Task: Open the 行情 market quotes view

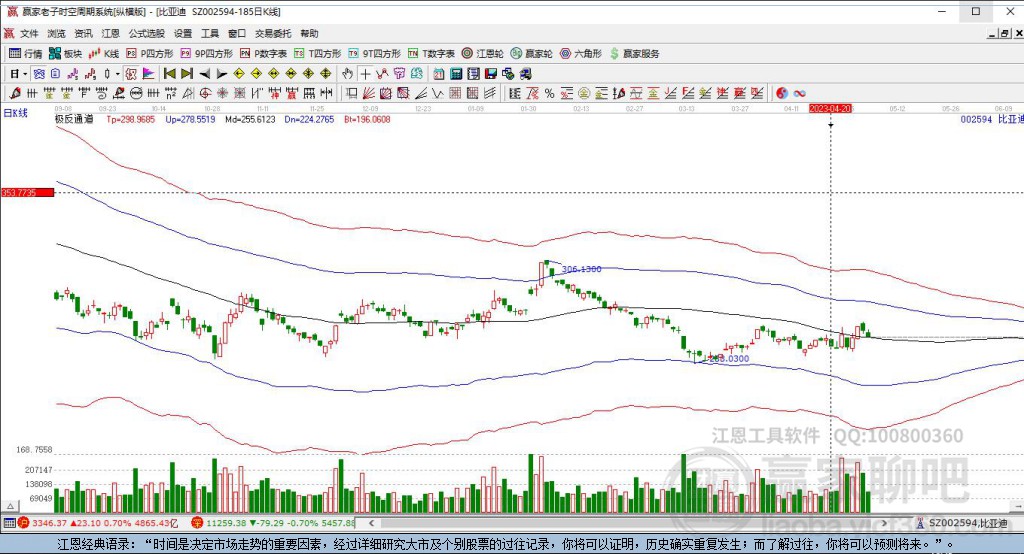Action: 25,53
